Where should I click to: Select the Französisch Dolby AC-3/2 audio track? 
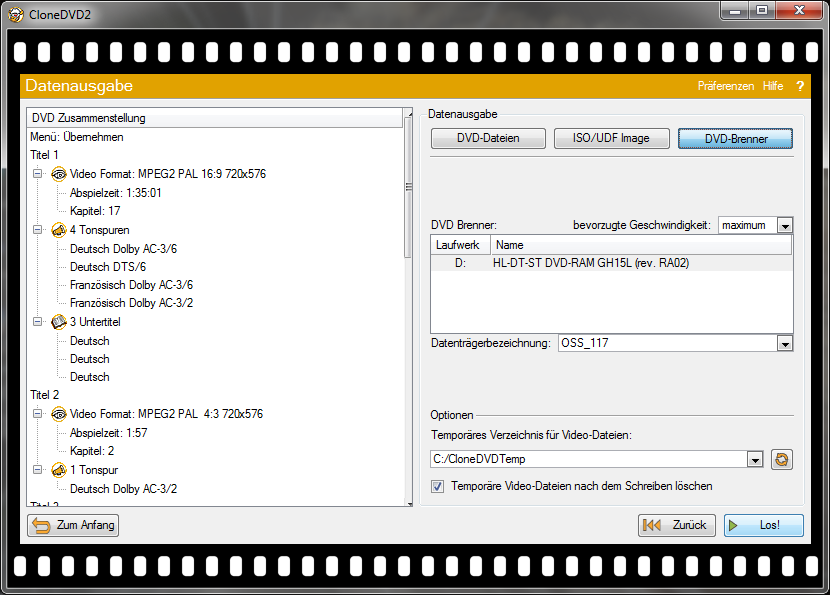pyautogui.click(x=131, y=303)
